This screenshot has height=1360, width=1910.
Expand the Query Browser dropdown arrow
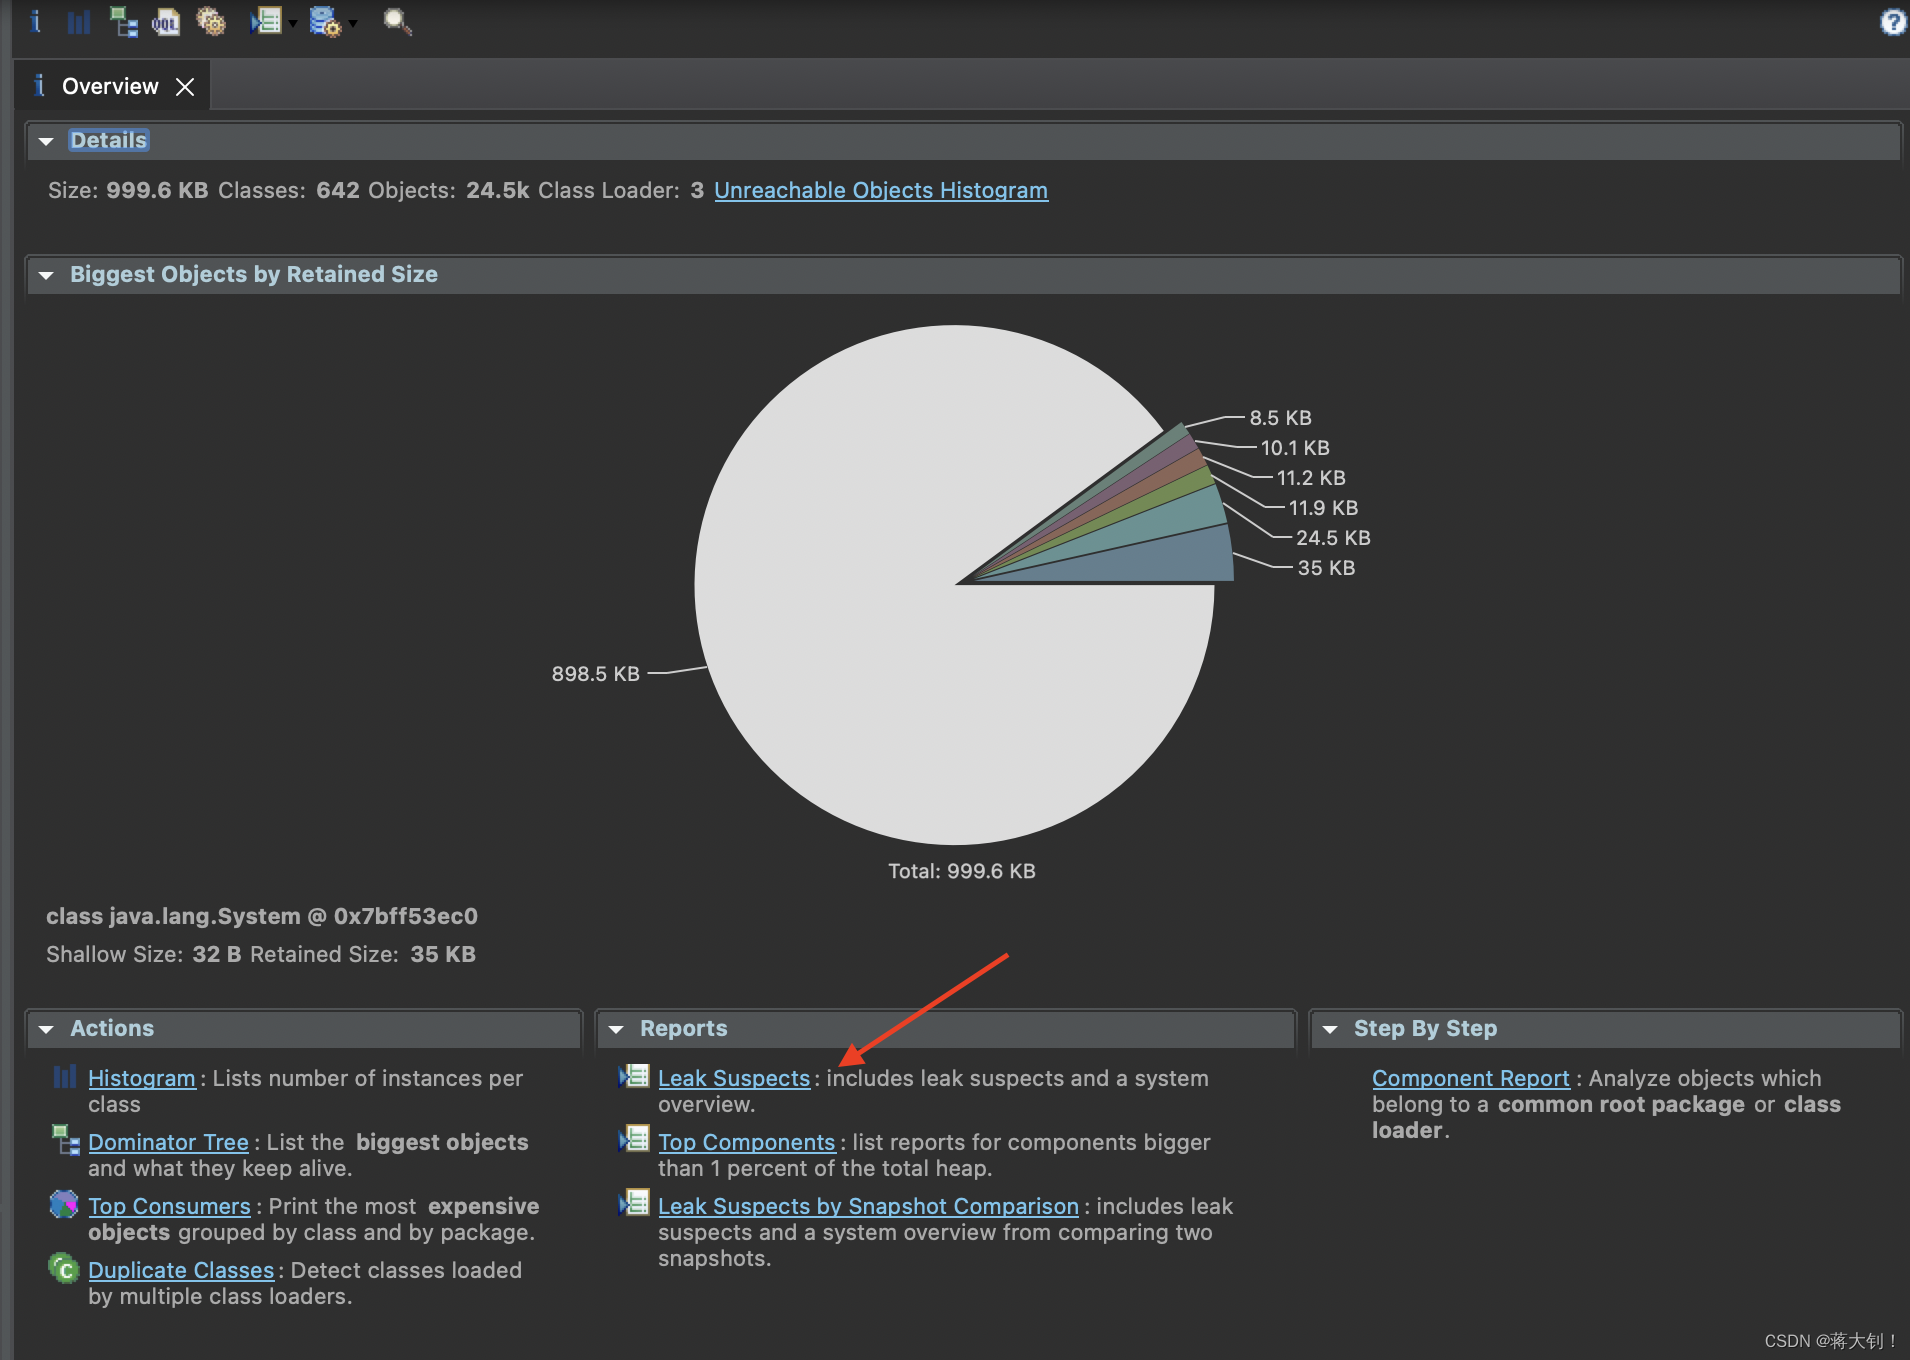click(353, 23)
